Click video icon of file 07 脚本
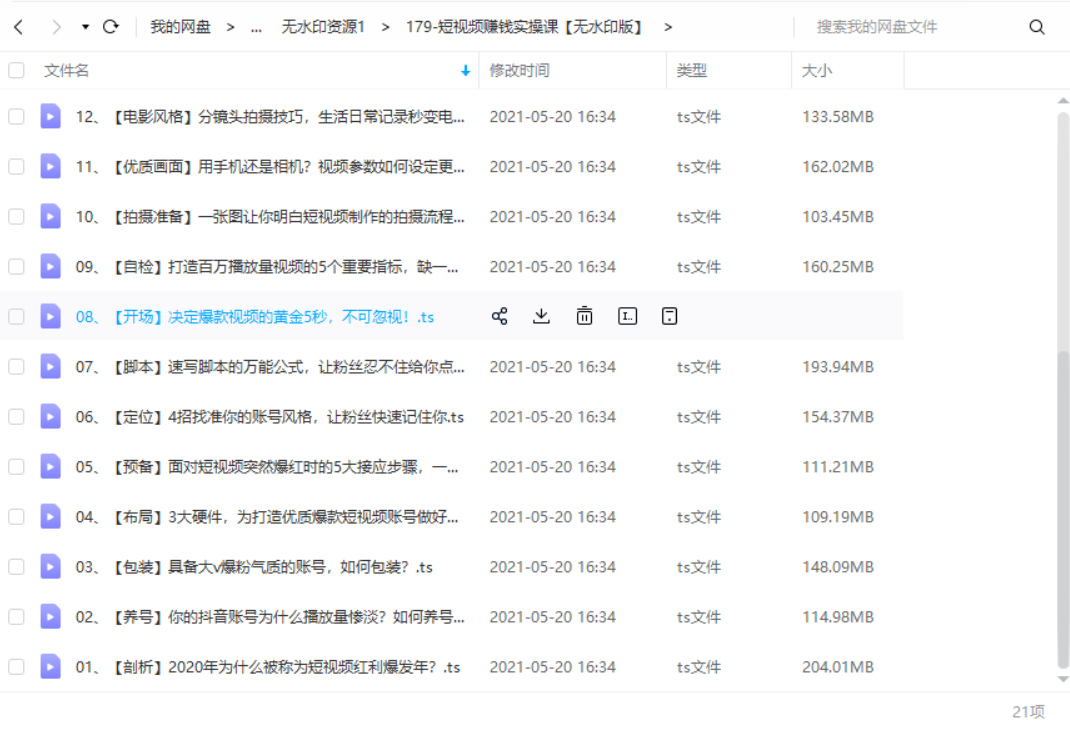This screenshot has width=1070, height=733. click(50, 366)
